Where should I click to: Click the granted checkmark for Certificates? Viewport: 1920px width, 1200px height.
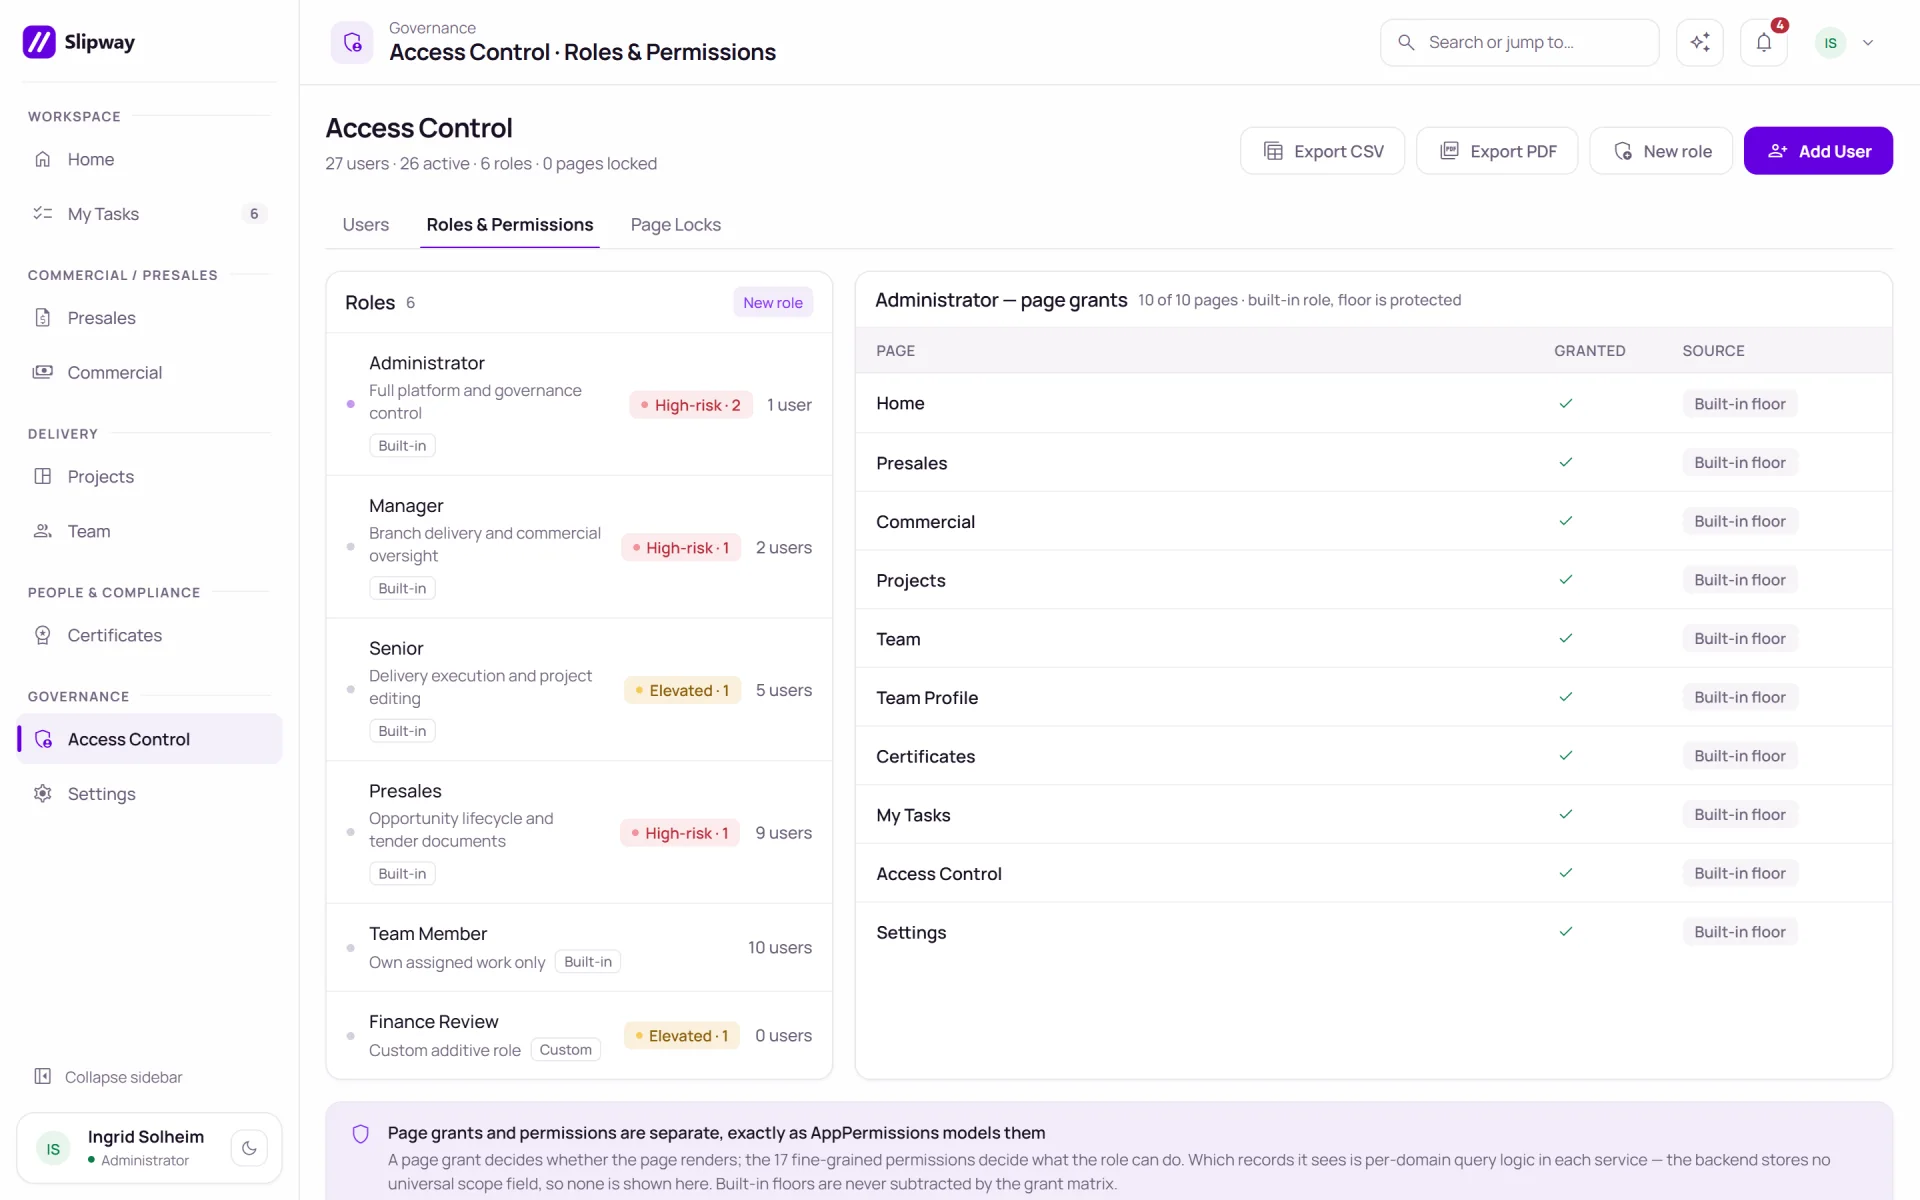(x=1566, y=756)
